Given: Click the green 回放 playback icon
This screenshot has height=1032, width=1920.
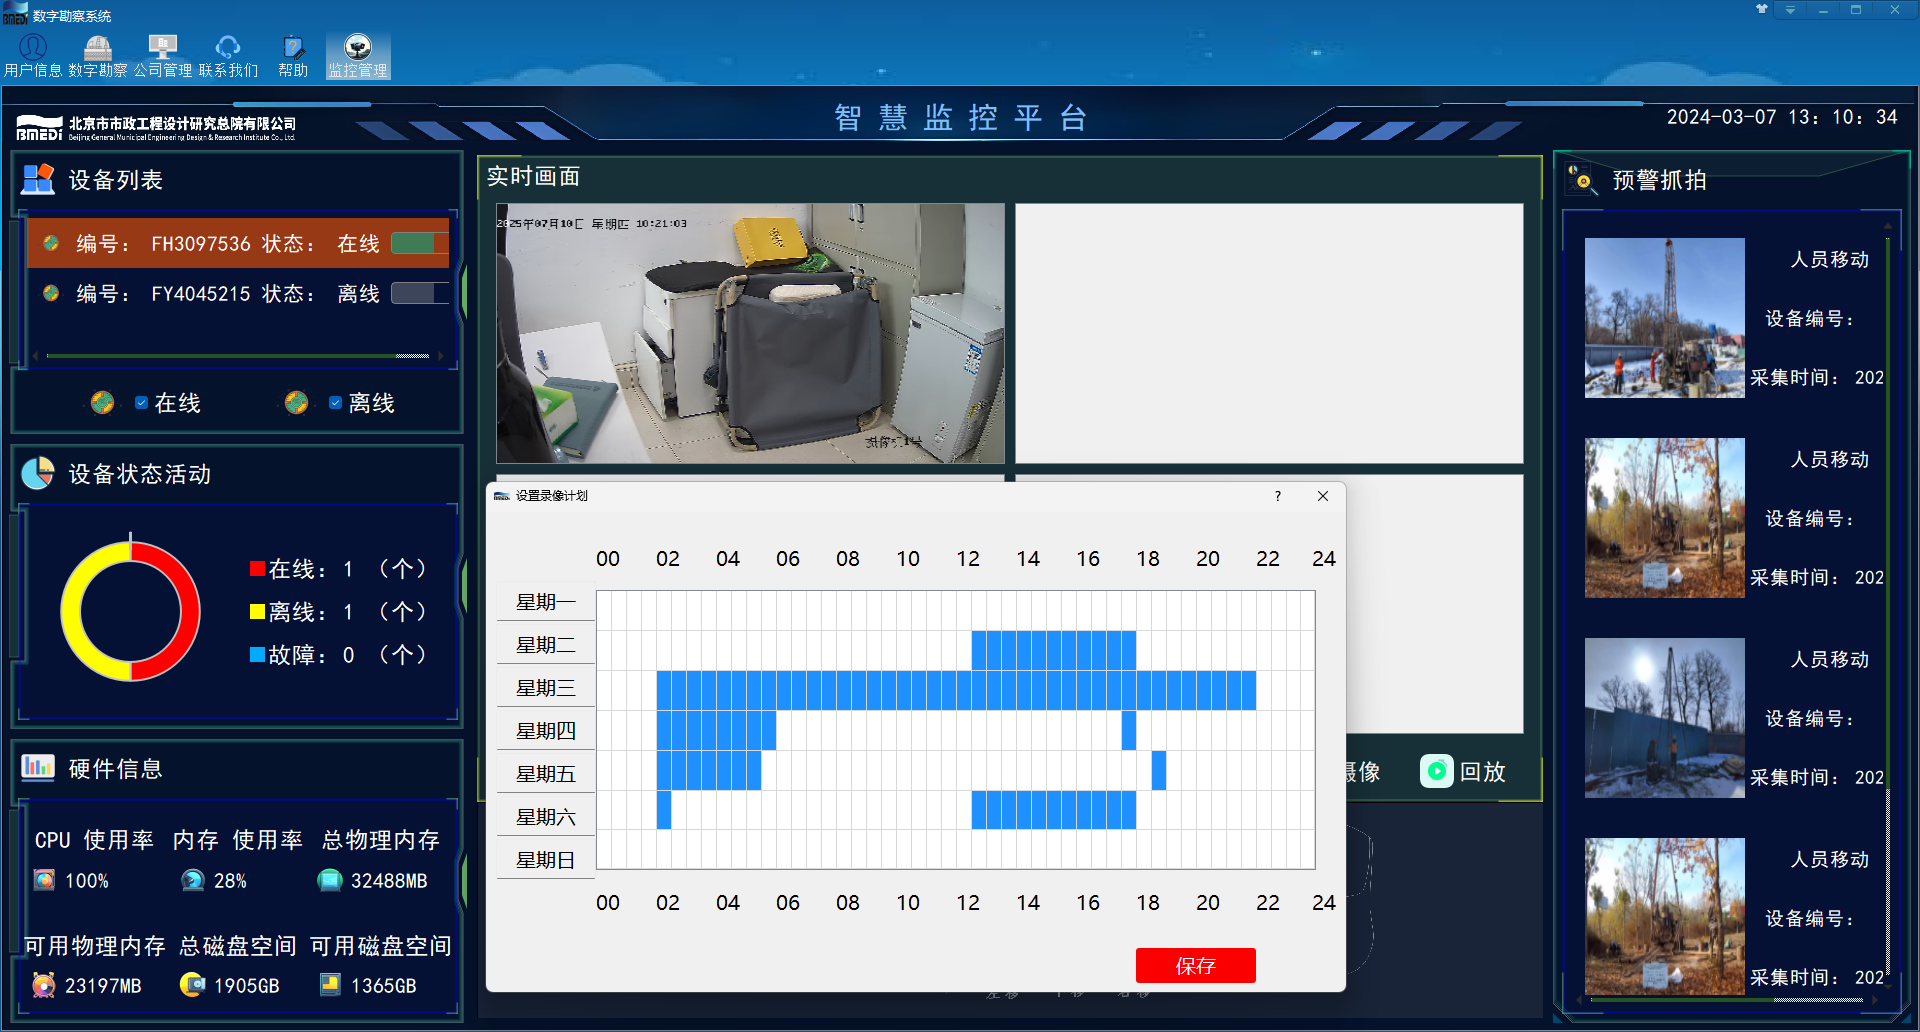Looking at the screenshot, I should click(1436, 771).
